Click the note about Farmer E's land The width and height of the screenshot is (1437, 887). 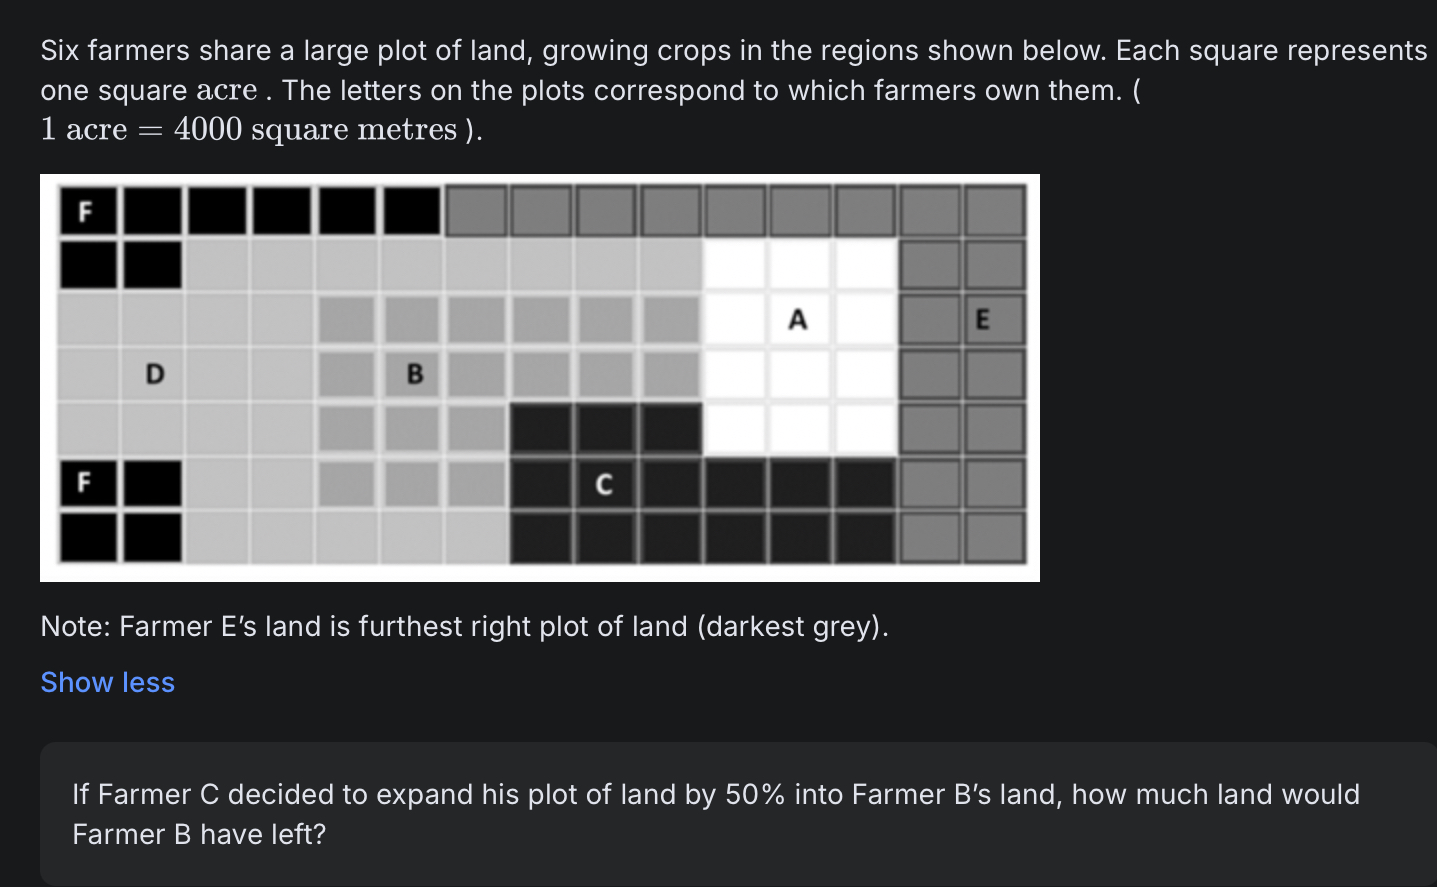[464, 626]
